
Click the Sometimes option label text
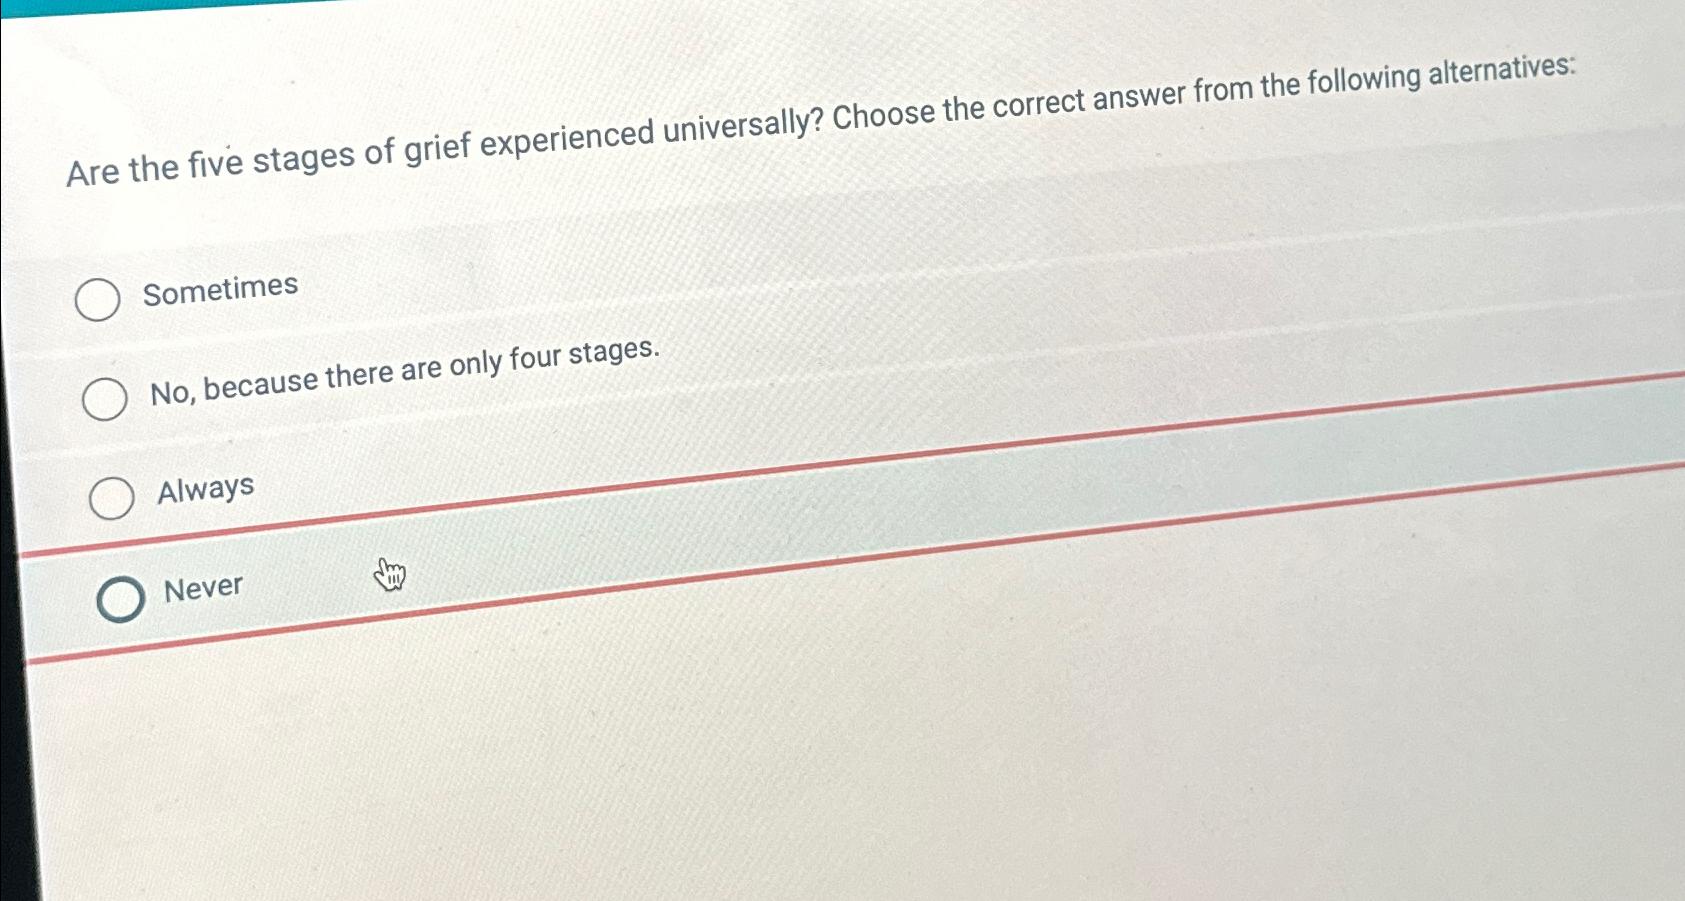220,288
